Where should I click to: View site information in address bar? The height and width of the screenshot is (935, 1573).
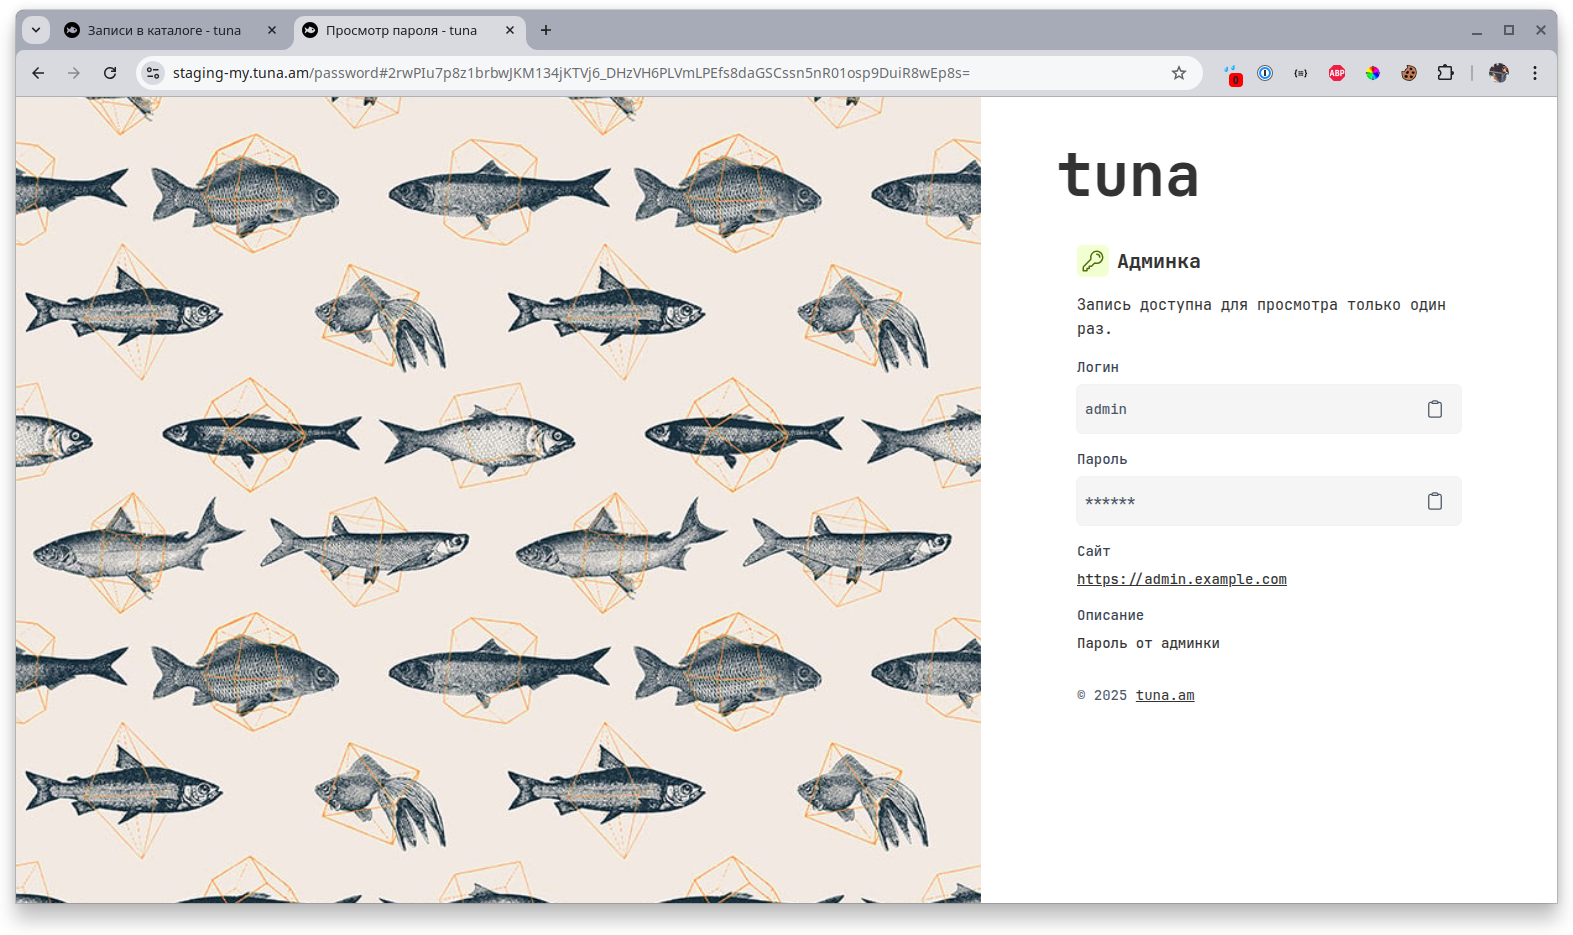(x=153, y=73)
